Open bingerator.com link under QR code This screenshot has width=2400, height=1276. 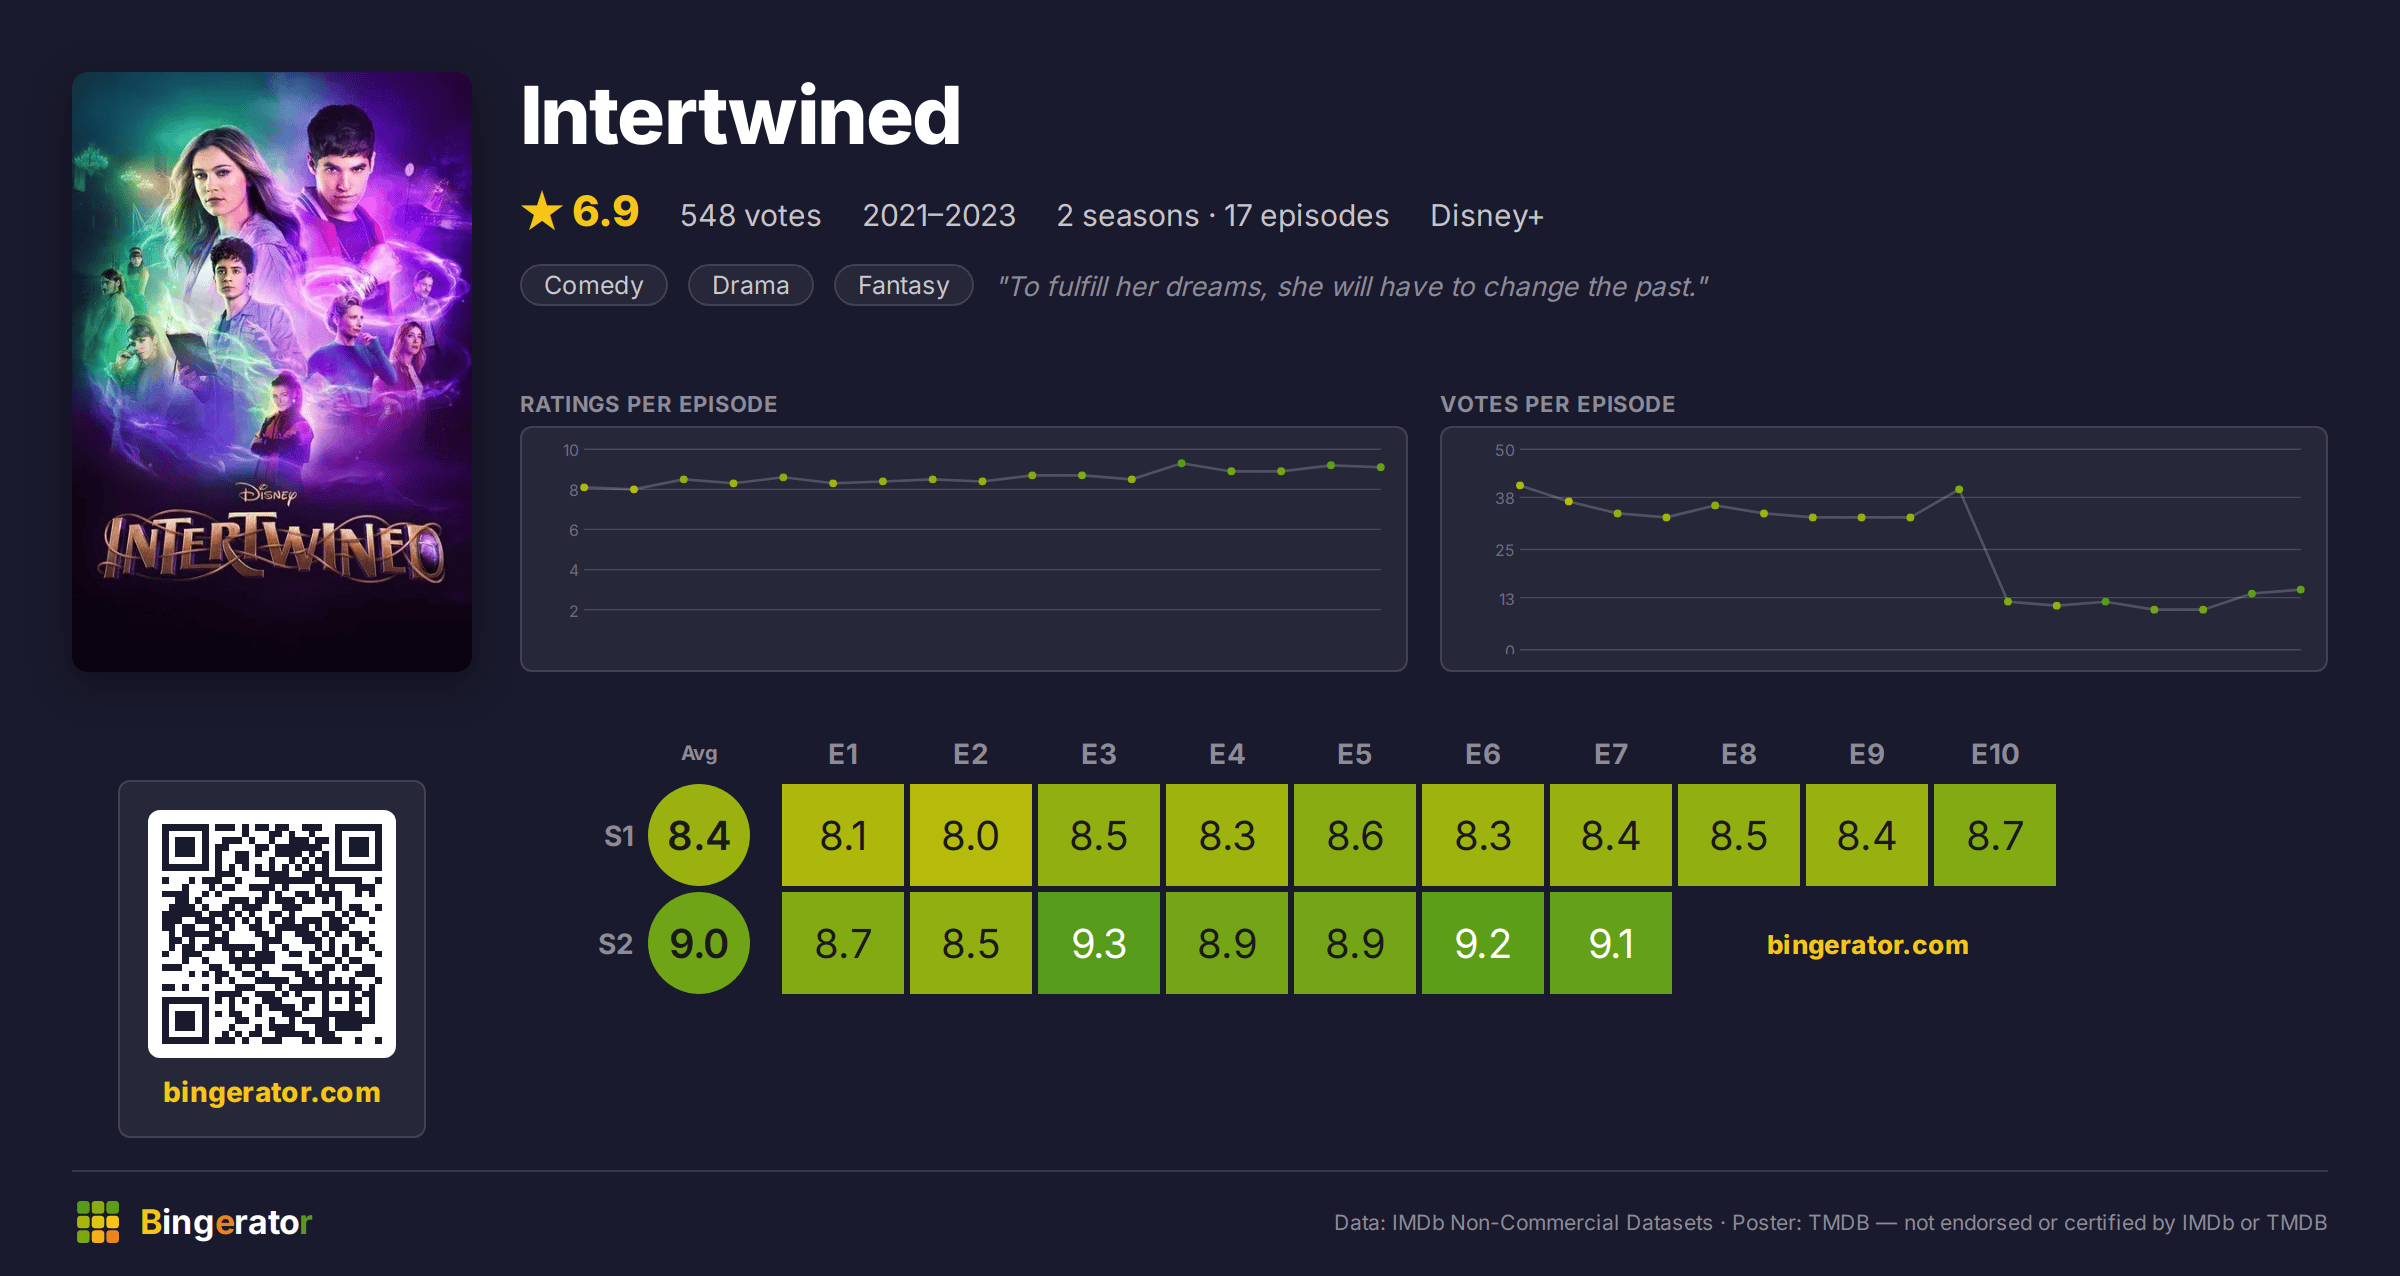coord(272,1092)
